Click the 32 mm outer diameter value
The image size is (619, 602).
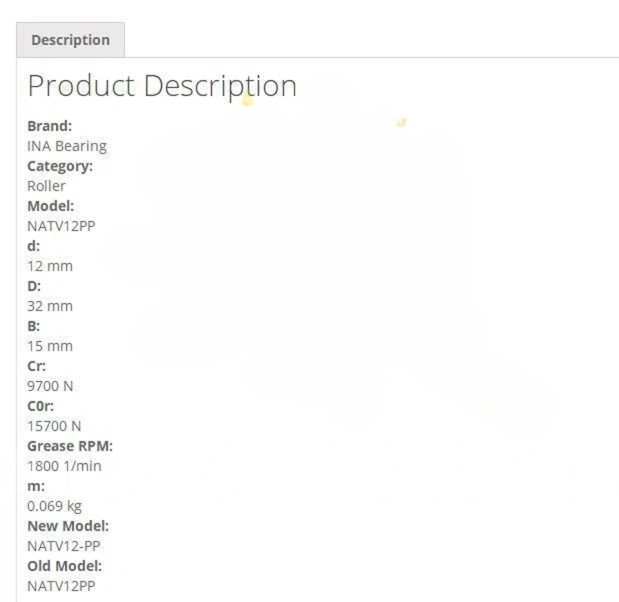tap(50, 306)
